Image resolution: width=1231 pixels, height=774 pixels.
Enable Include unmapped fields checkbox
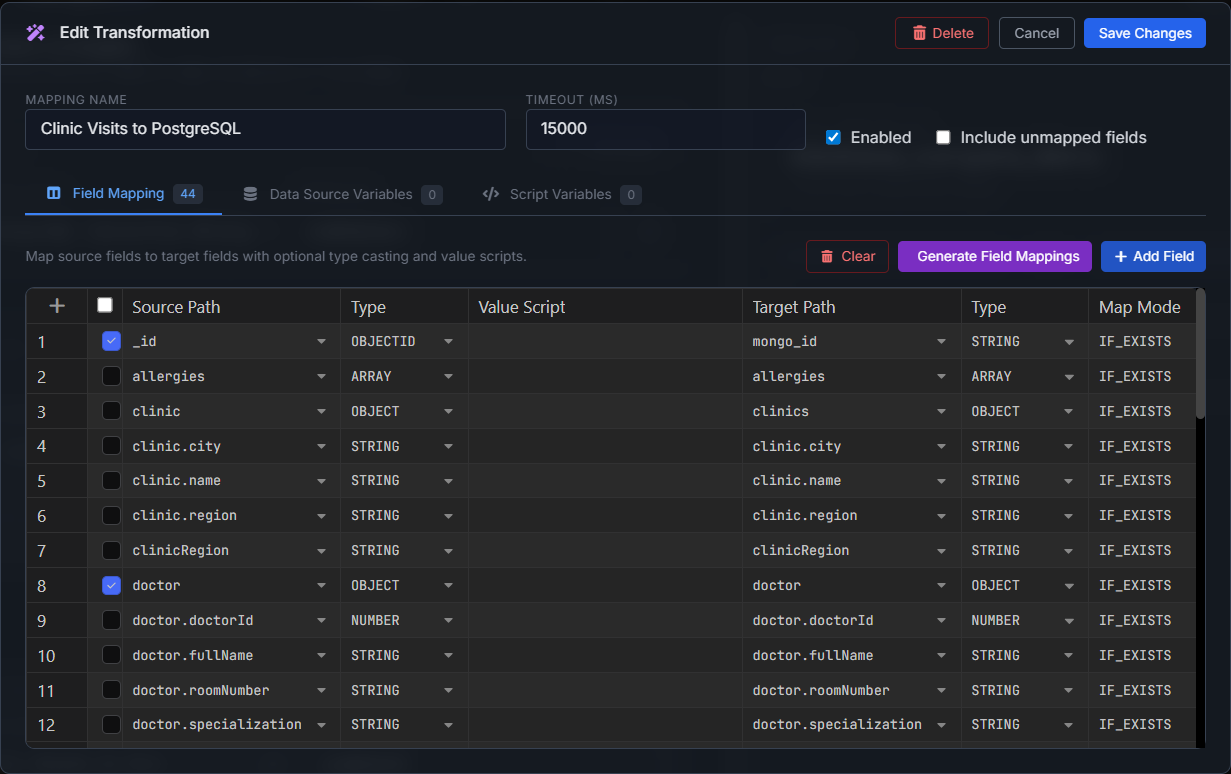[x=943, y=137]
